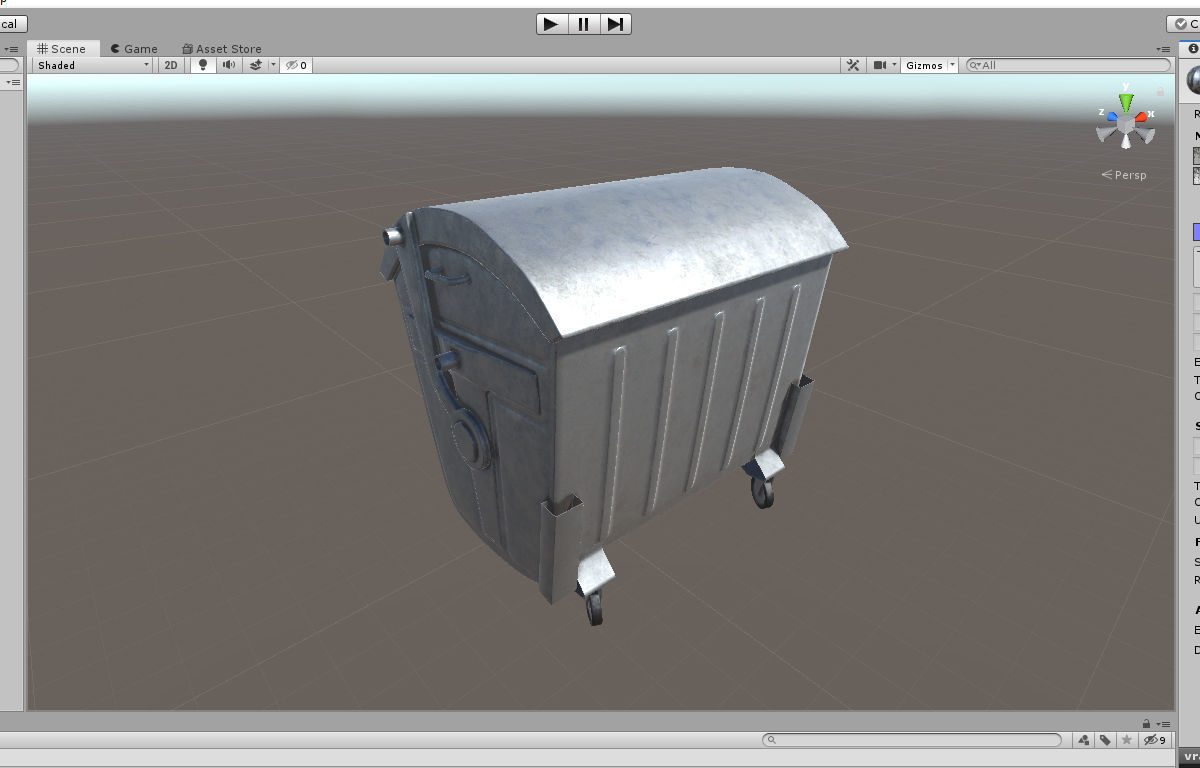Start Play mode with the Play button
This screenshot has width=1200, height=768.
551,24
